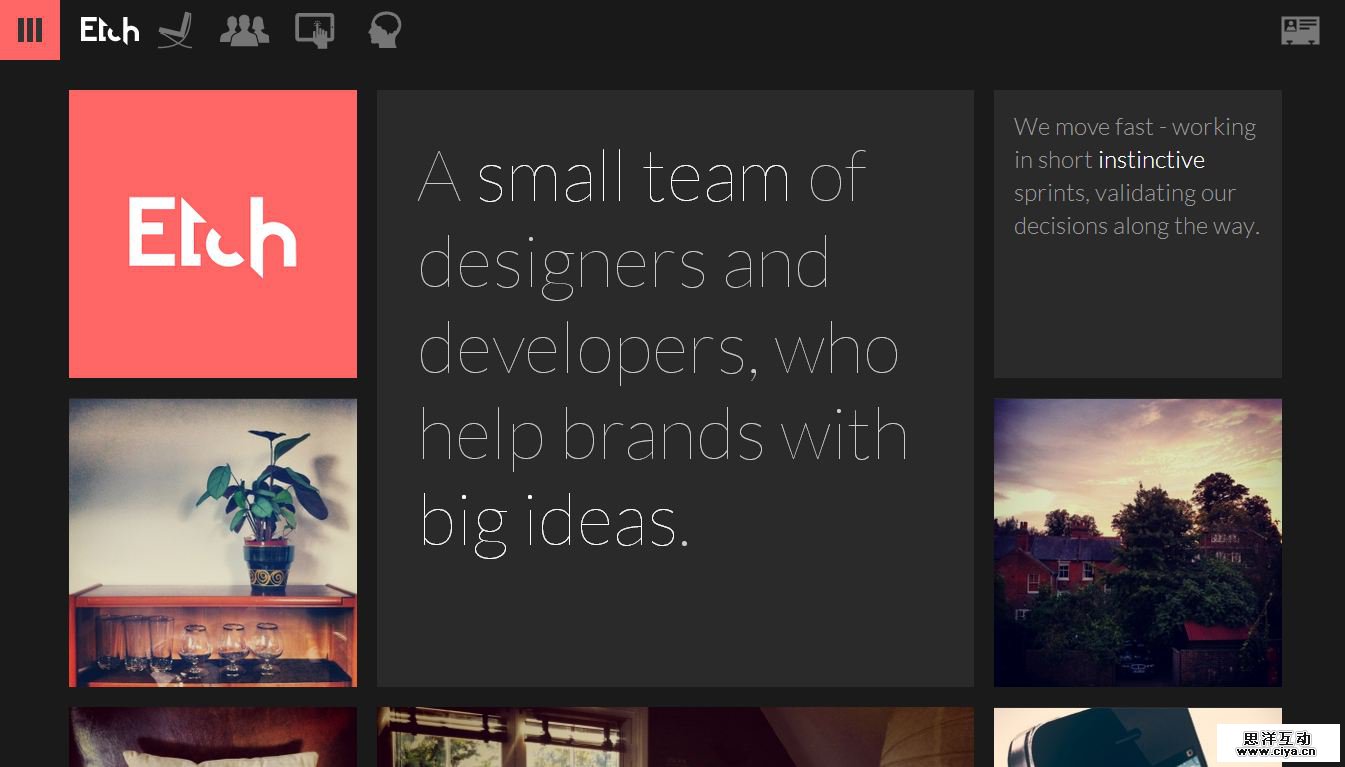Open the head with brain icon
Image resolution: width=1345 pixels, height=767 pixels.
click(x=384, y=30)
